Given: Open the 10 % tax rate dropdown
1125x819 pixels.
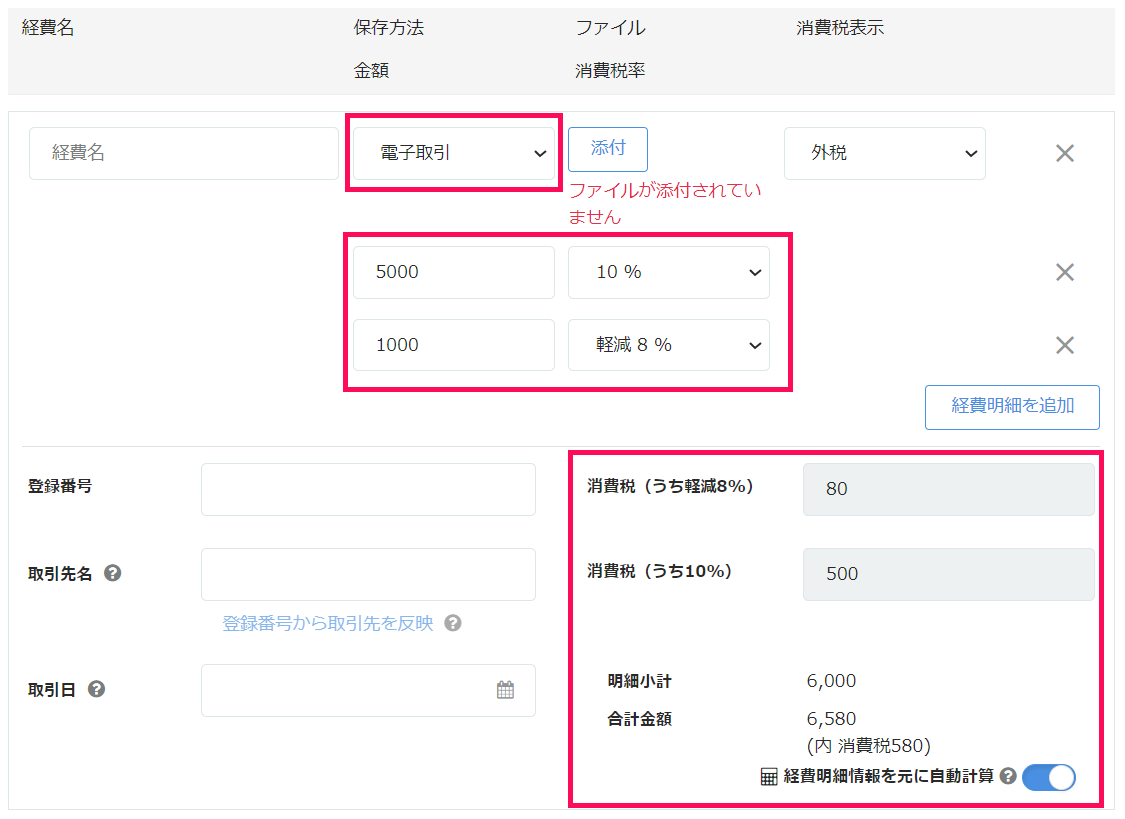Looking at the screenshot, I should (669, 273).
